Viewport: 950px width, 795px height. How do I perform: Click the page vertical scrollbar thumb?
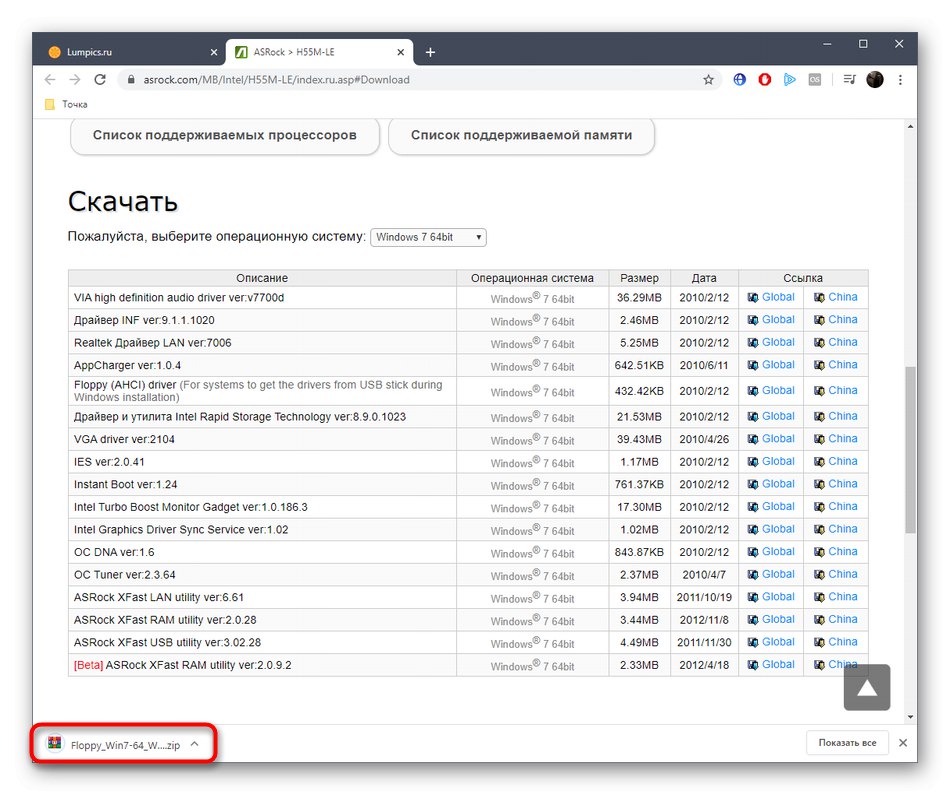(x=910, y=450)
